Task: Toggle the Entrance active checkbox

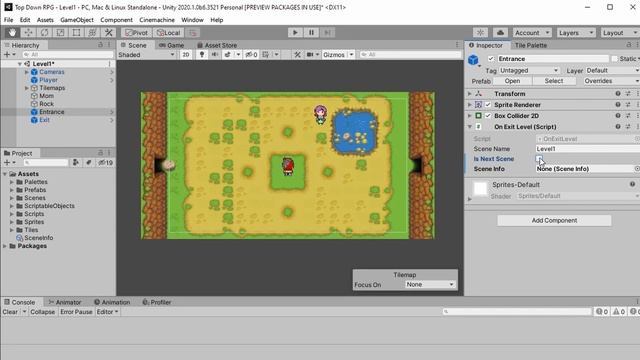Action: pos(491,59)
